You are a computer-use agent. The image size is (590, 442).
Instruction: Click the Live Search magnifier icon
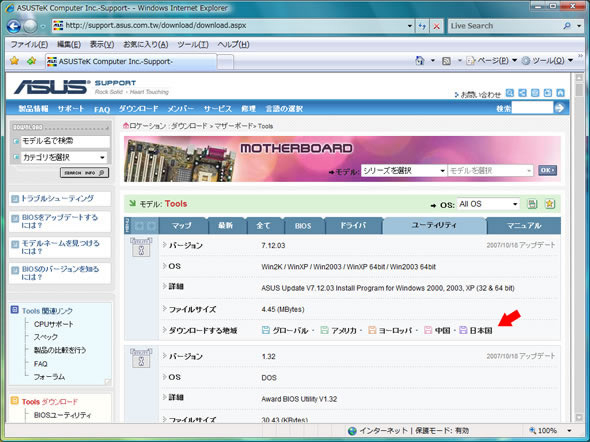pyautogui.click(x=567, y=26)
